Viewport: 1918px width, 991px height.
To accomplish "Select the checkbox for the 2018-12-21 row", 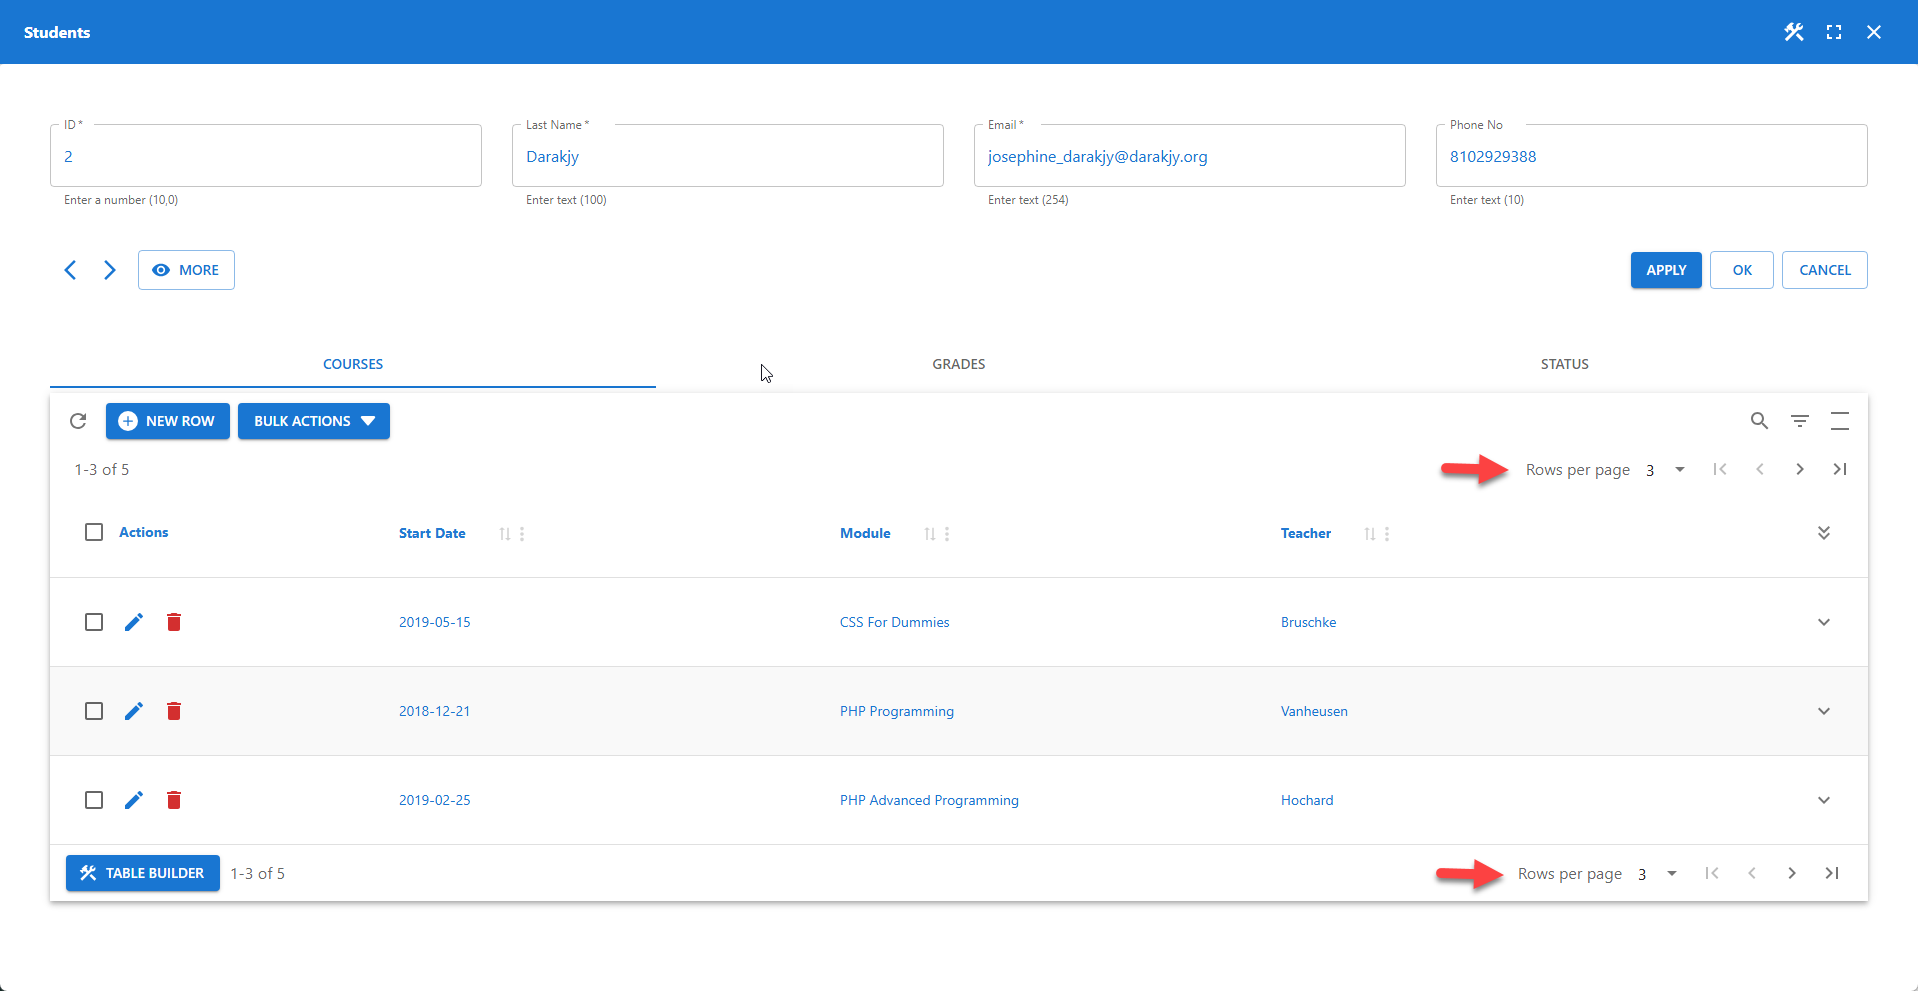I will click(x=94, y=711).
